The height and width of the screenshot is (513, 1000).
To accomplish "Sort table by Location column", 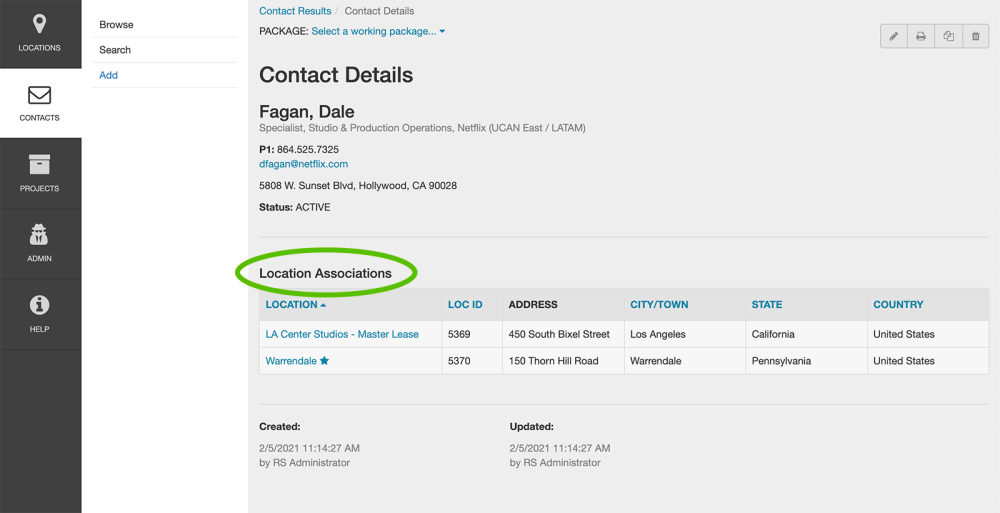I will pyautogui.click(x=295, y=304).
